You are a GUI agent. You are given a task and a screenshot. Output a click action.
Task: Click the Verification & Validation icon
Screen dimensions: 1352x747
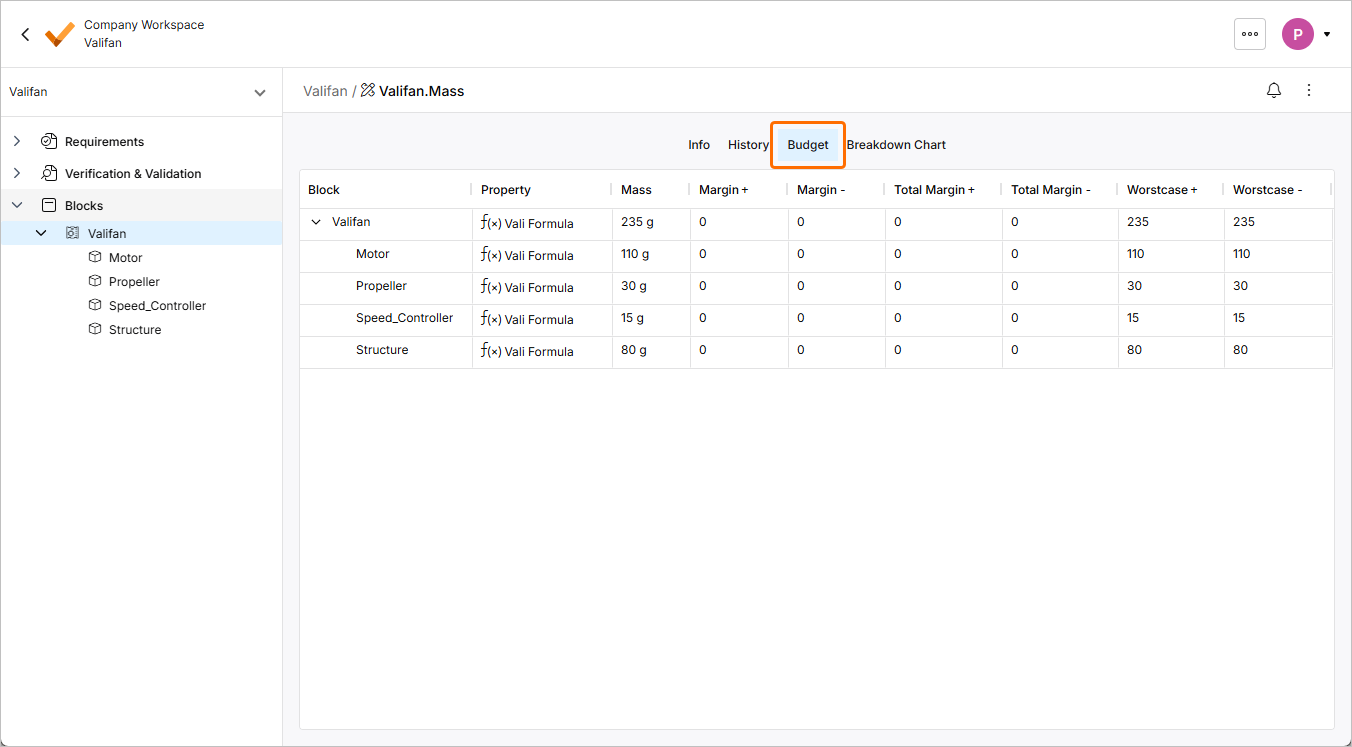[49, 174]
